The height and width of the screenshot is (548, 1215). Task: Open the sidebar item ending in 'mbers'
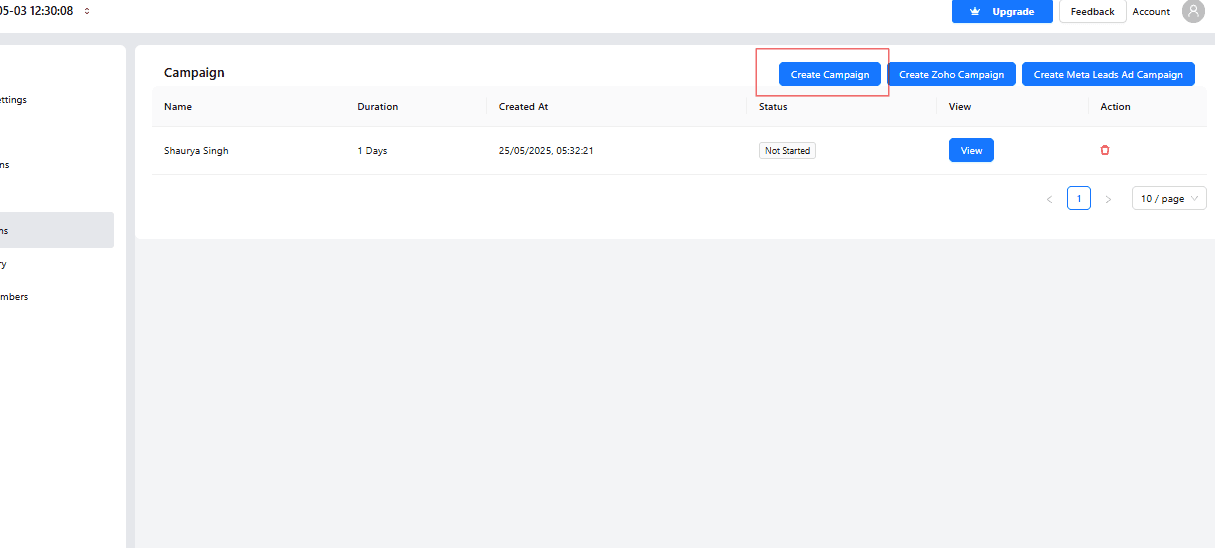(x=15, y=297)
